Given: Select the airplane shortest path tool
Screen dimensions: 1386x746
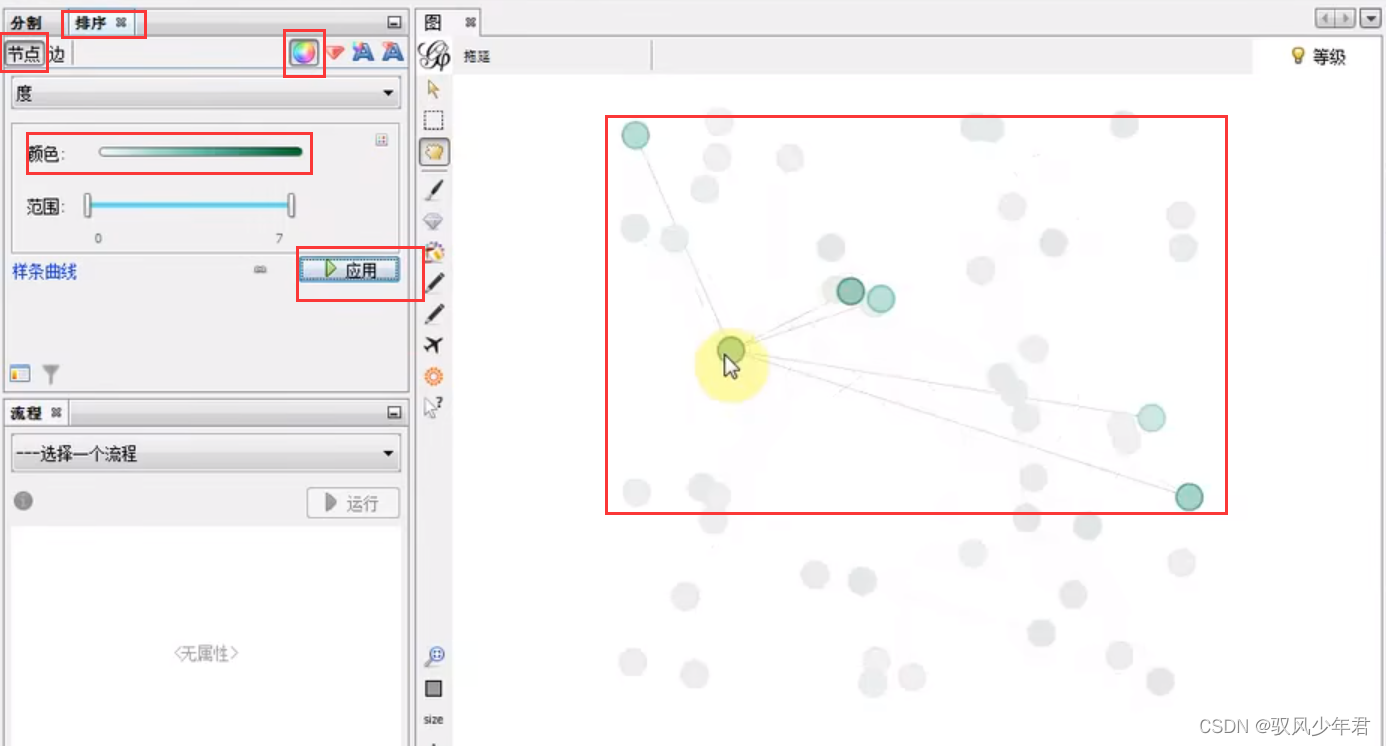Looking at the screenshot, I should pos(433,345).
